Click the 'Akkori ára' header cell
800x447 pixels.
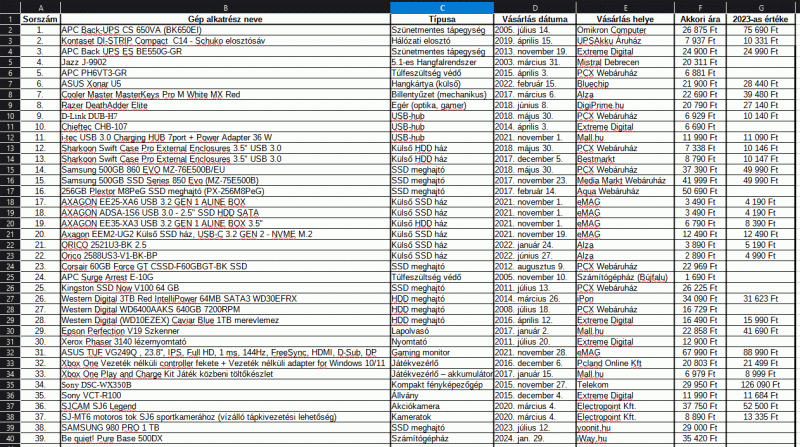pyautogui.click(x=700, y=19)
